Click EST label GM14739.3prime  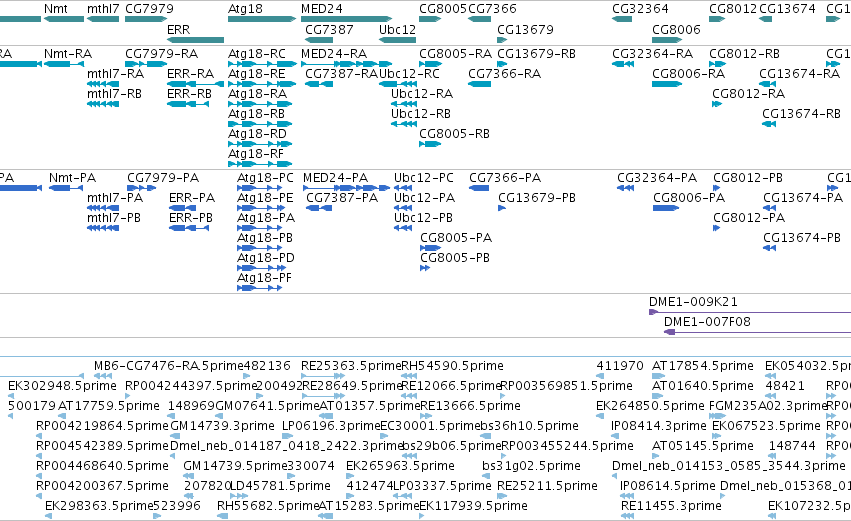(x=223, y=426)
